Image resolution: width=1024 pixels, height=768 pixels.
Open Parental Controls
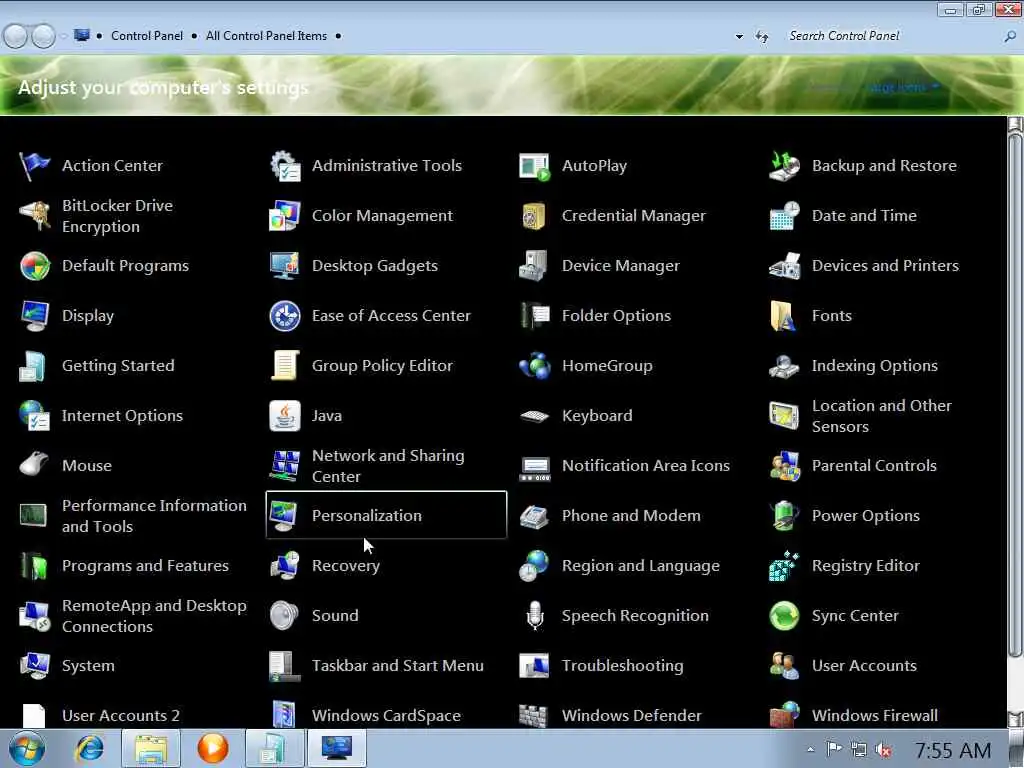click(853, 466)
